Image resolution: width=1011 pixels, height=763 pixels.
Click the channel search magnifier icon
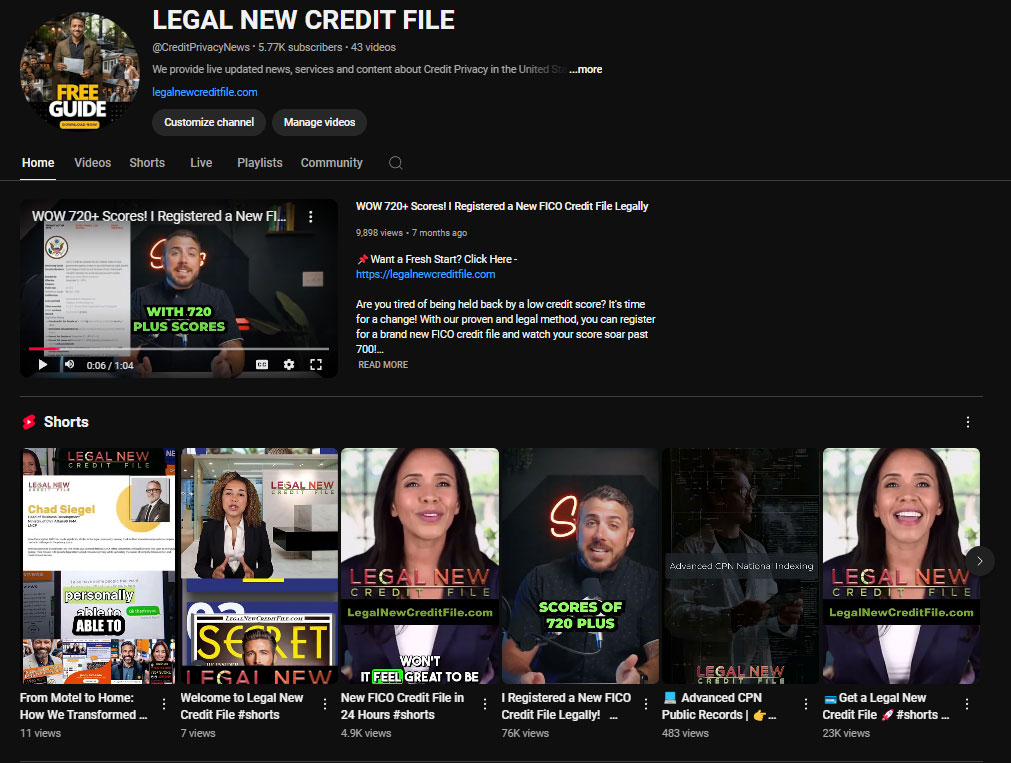pyautogui.click(x=396, y=163)
